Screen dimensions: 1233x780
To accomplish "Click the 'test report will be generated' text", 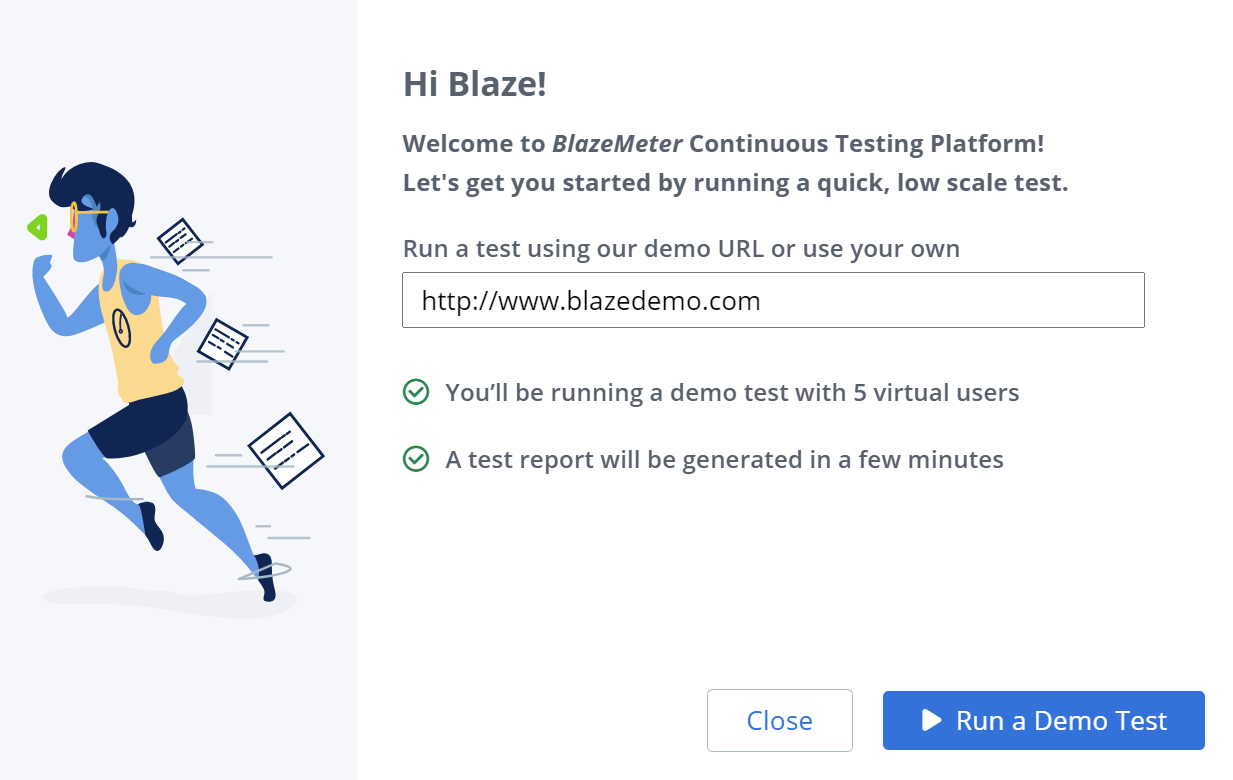I will click(x=724, y=459).
